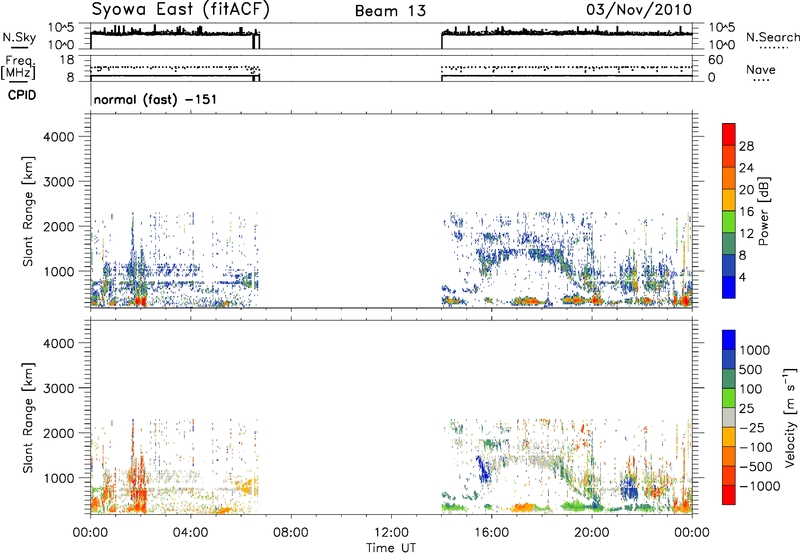Click the yellow Velocity swatch between -100 and -25

pyautogui.click(x=729, y=437)
